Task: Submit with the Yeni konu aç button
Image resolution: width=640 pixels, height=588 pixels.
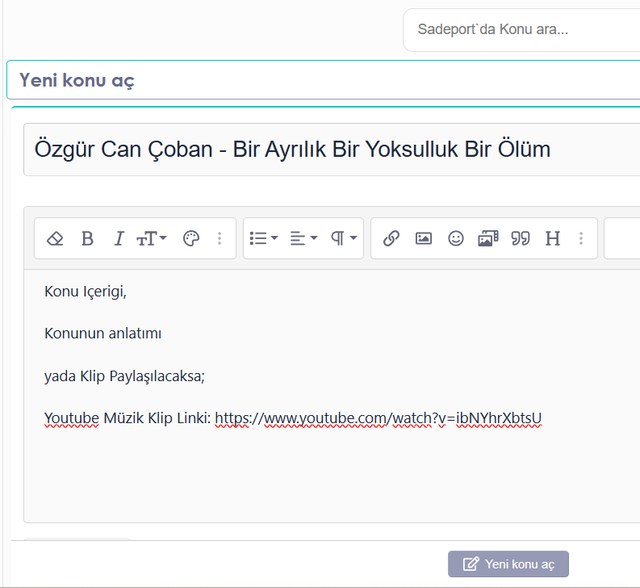Action: point(508,564)
